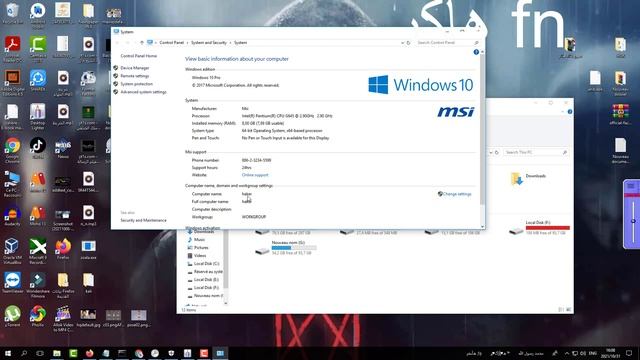Screen dimensions: 640x360
Task: Click the up-arrow navigation button in System window
Action: tap(142, 42)
